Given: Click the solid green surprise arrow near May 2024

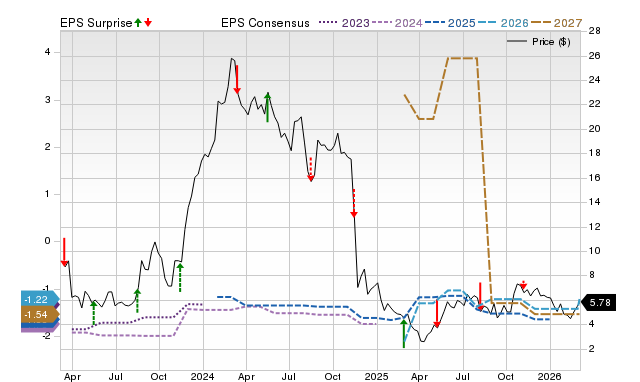Looking at the screenshot, I should [x=267, y=107].
